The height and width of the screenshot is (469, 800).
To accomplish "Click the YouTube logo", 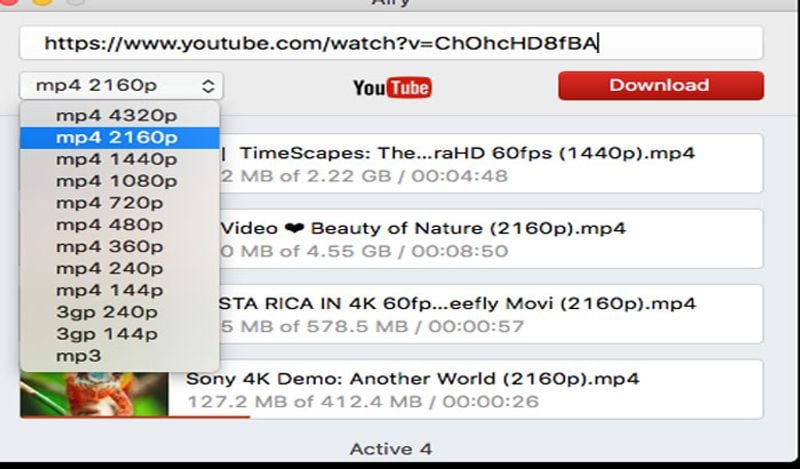I will (392, 87).
